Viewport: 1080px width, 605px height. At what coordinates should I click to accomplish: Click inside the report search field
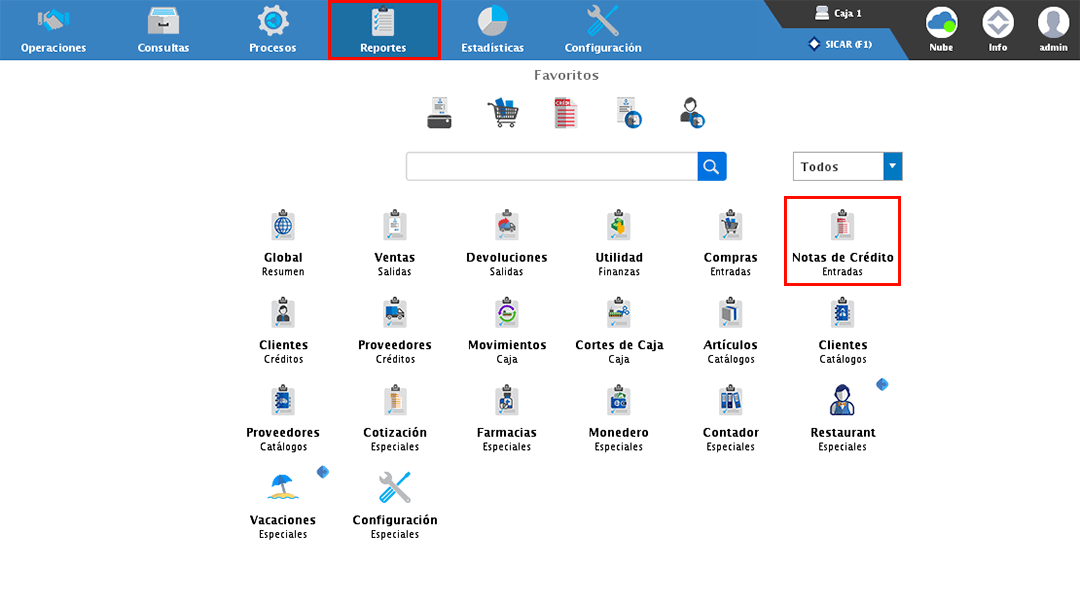click(551, 167)
